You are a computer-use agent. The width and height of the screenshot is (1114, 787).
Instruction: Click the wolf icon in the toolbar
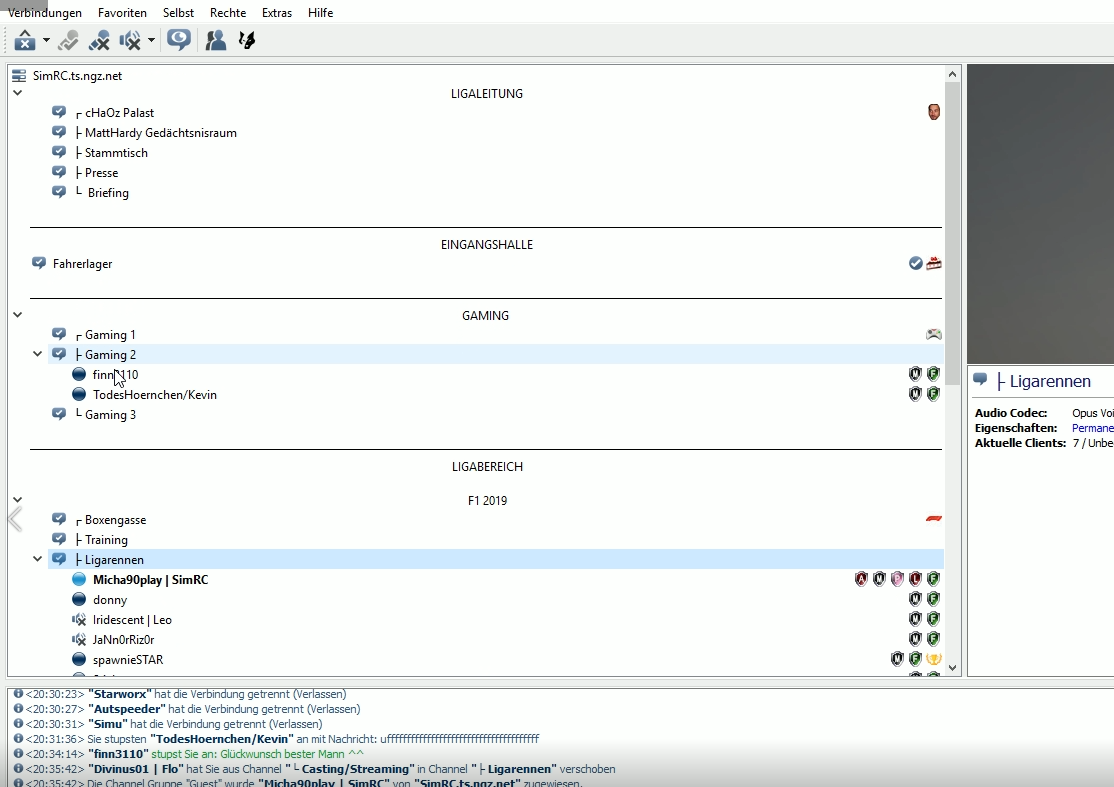[x=247, y=40]
